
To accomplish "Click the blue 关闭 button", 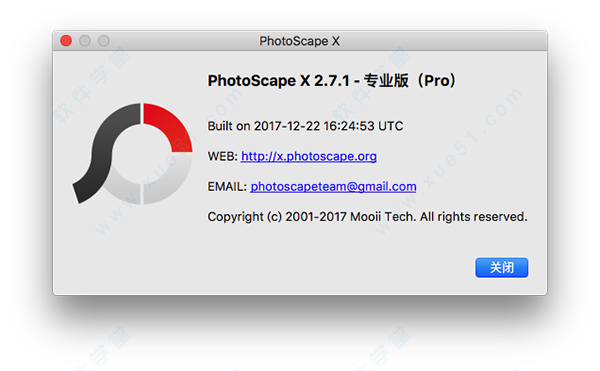I will (x=502, y=267).
